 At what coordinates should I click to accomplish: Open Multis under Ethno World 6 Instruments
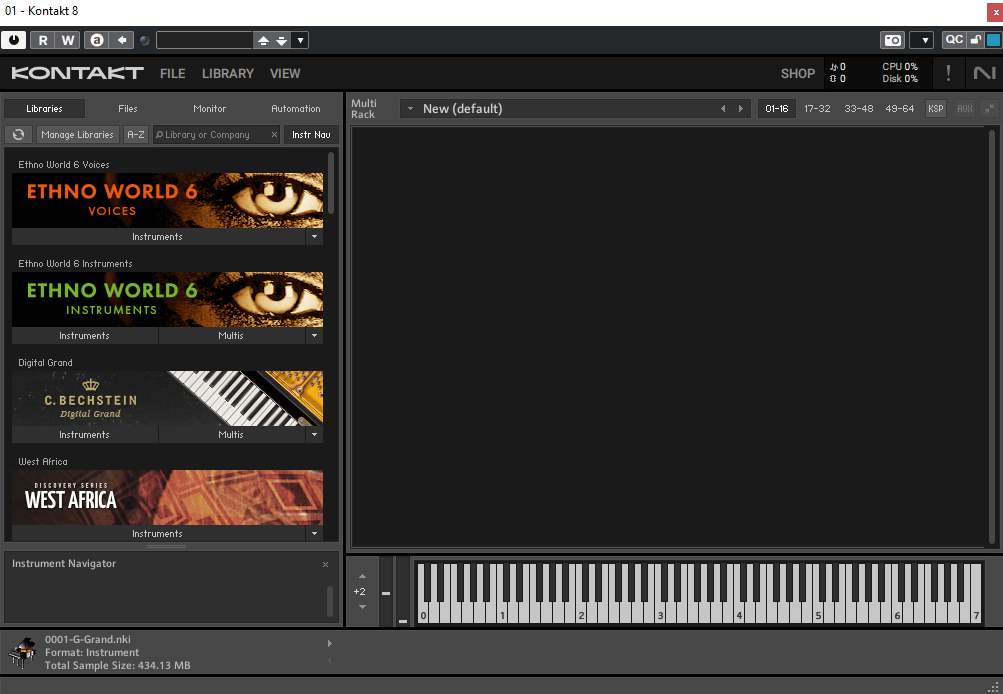231,336
